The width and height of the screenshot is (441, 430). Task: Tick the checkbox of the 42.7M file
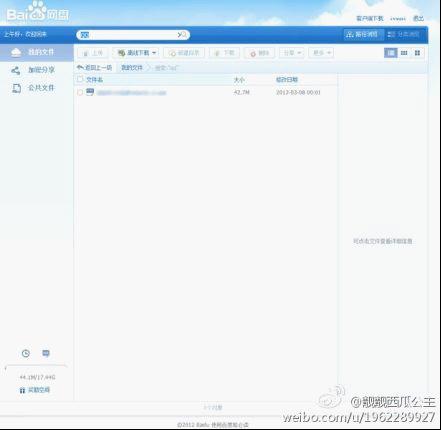[x=80, y=92]
